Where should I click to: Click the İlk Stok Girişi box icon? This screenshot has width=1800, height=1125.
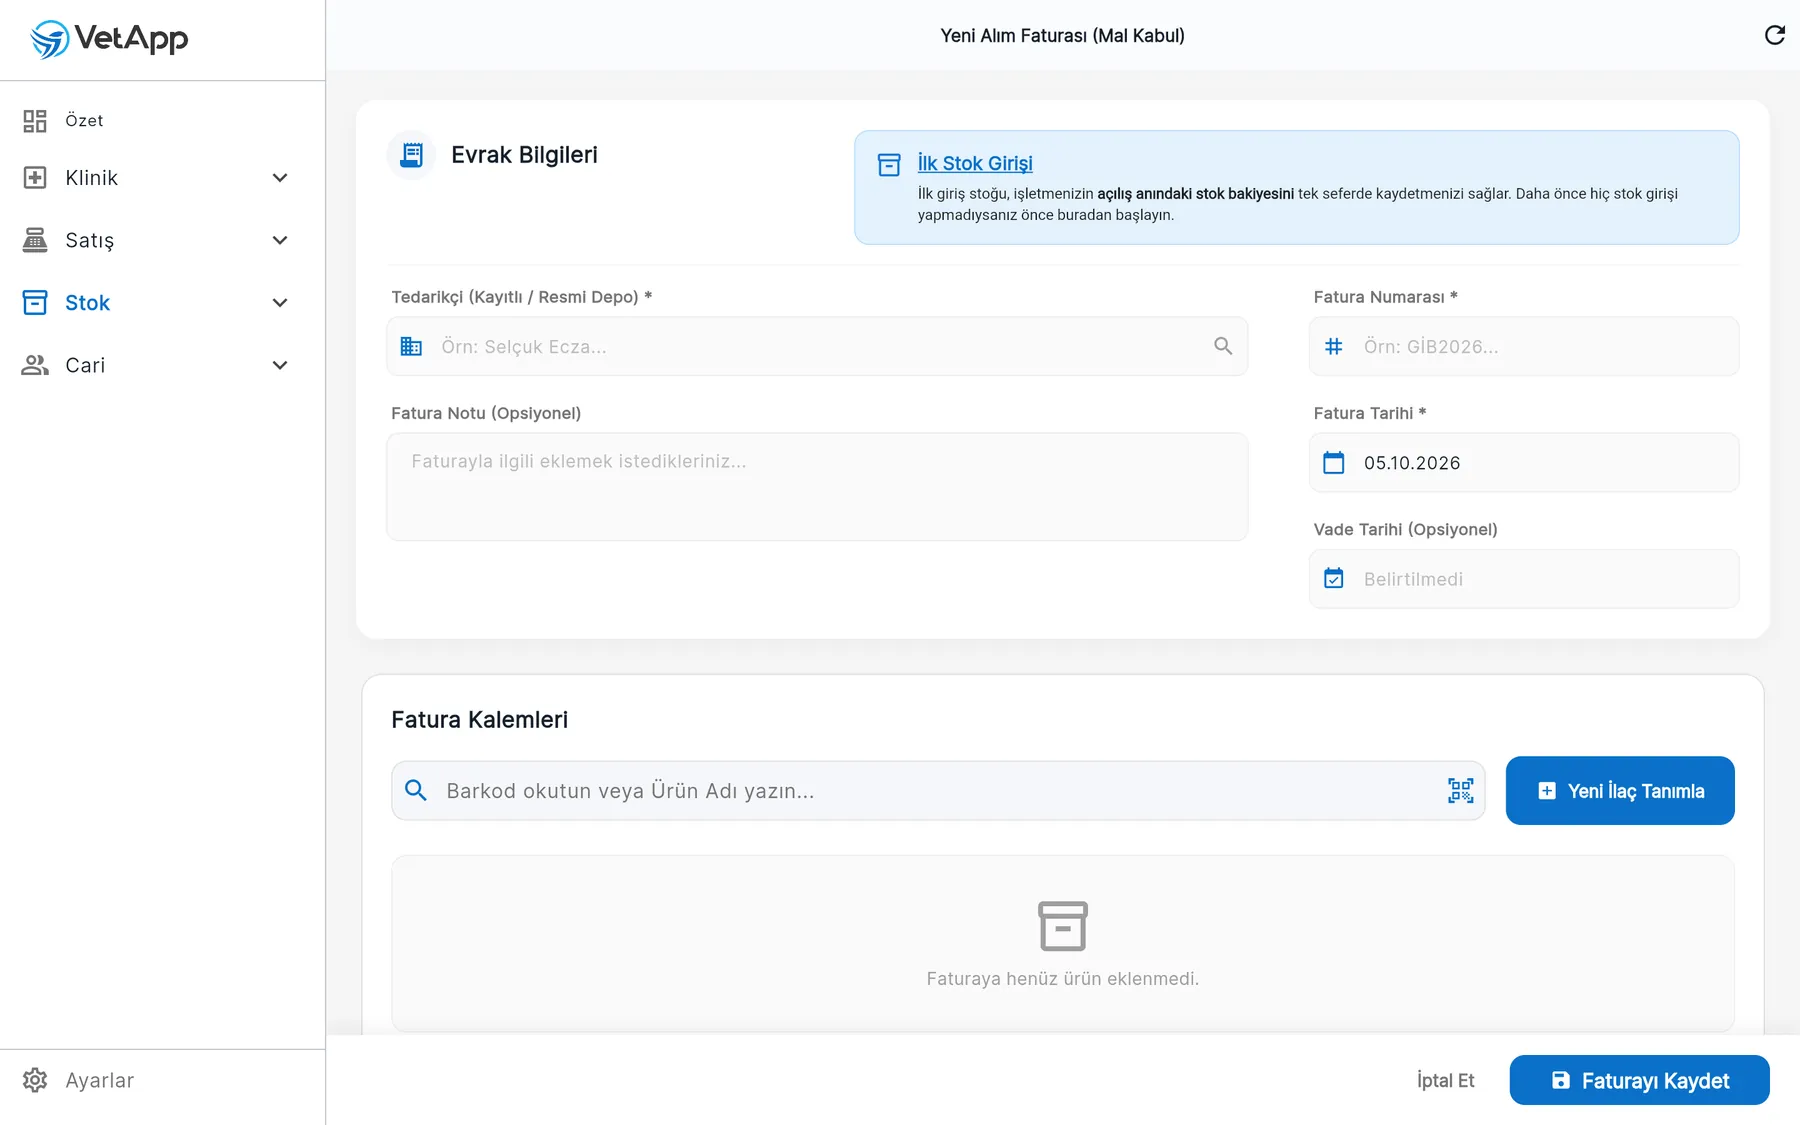889,165
